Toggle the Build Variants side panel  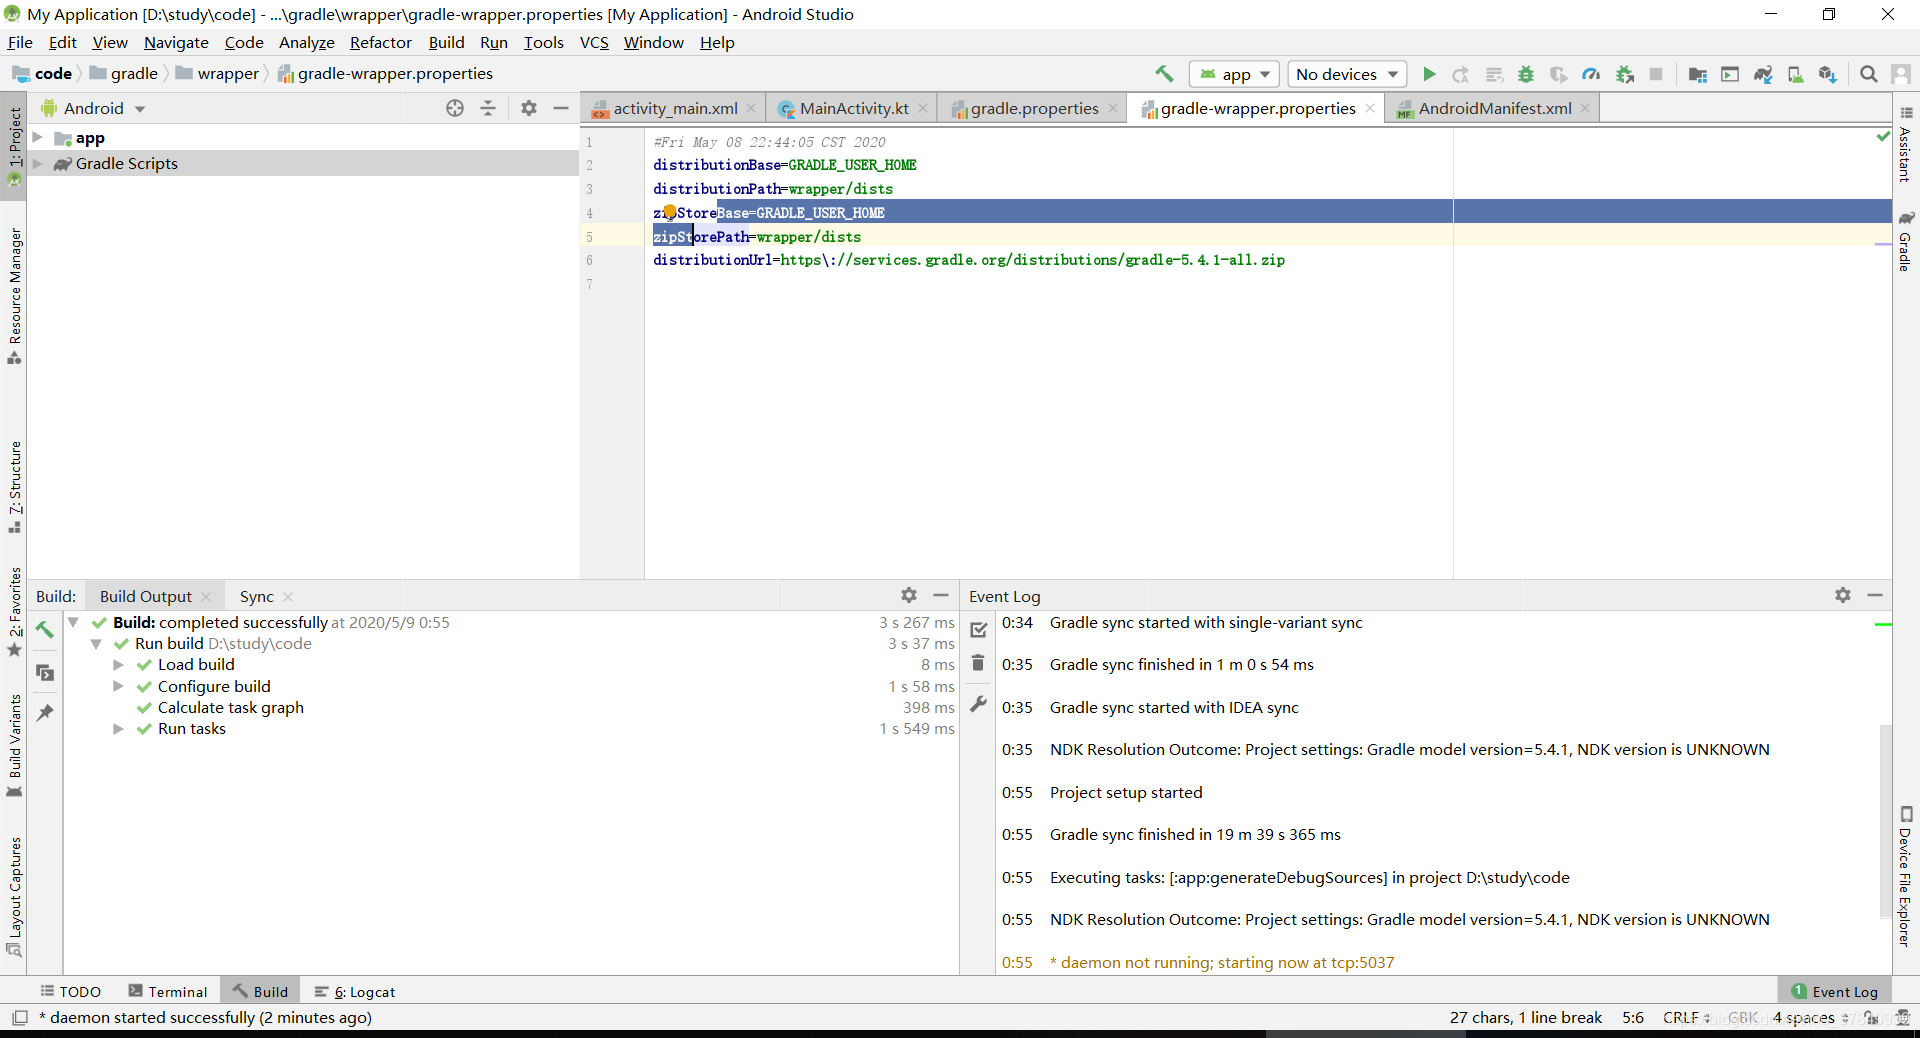(14, 746)
